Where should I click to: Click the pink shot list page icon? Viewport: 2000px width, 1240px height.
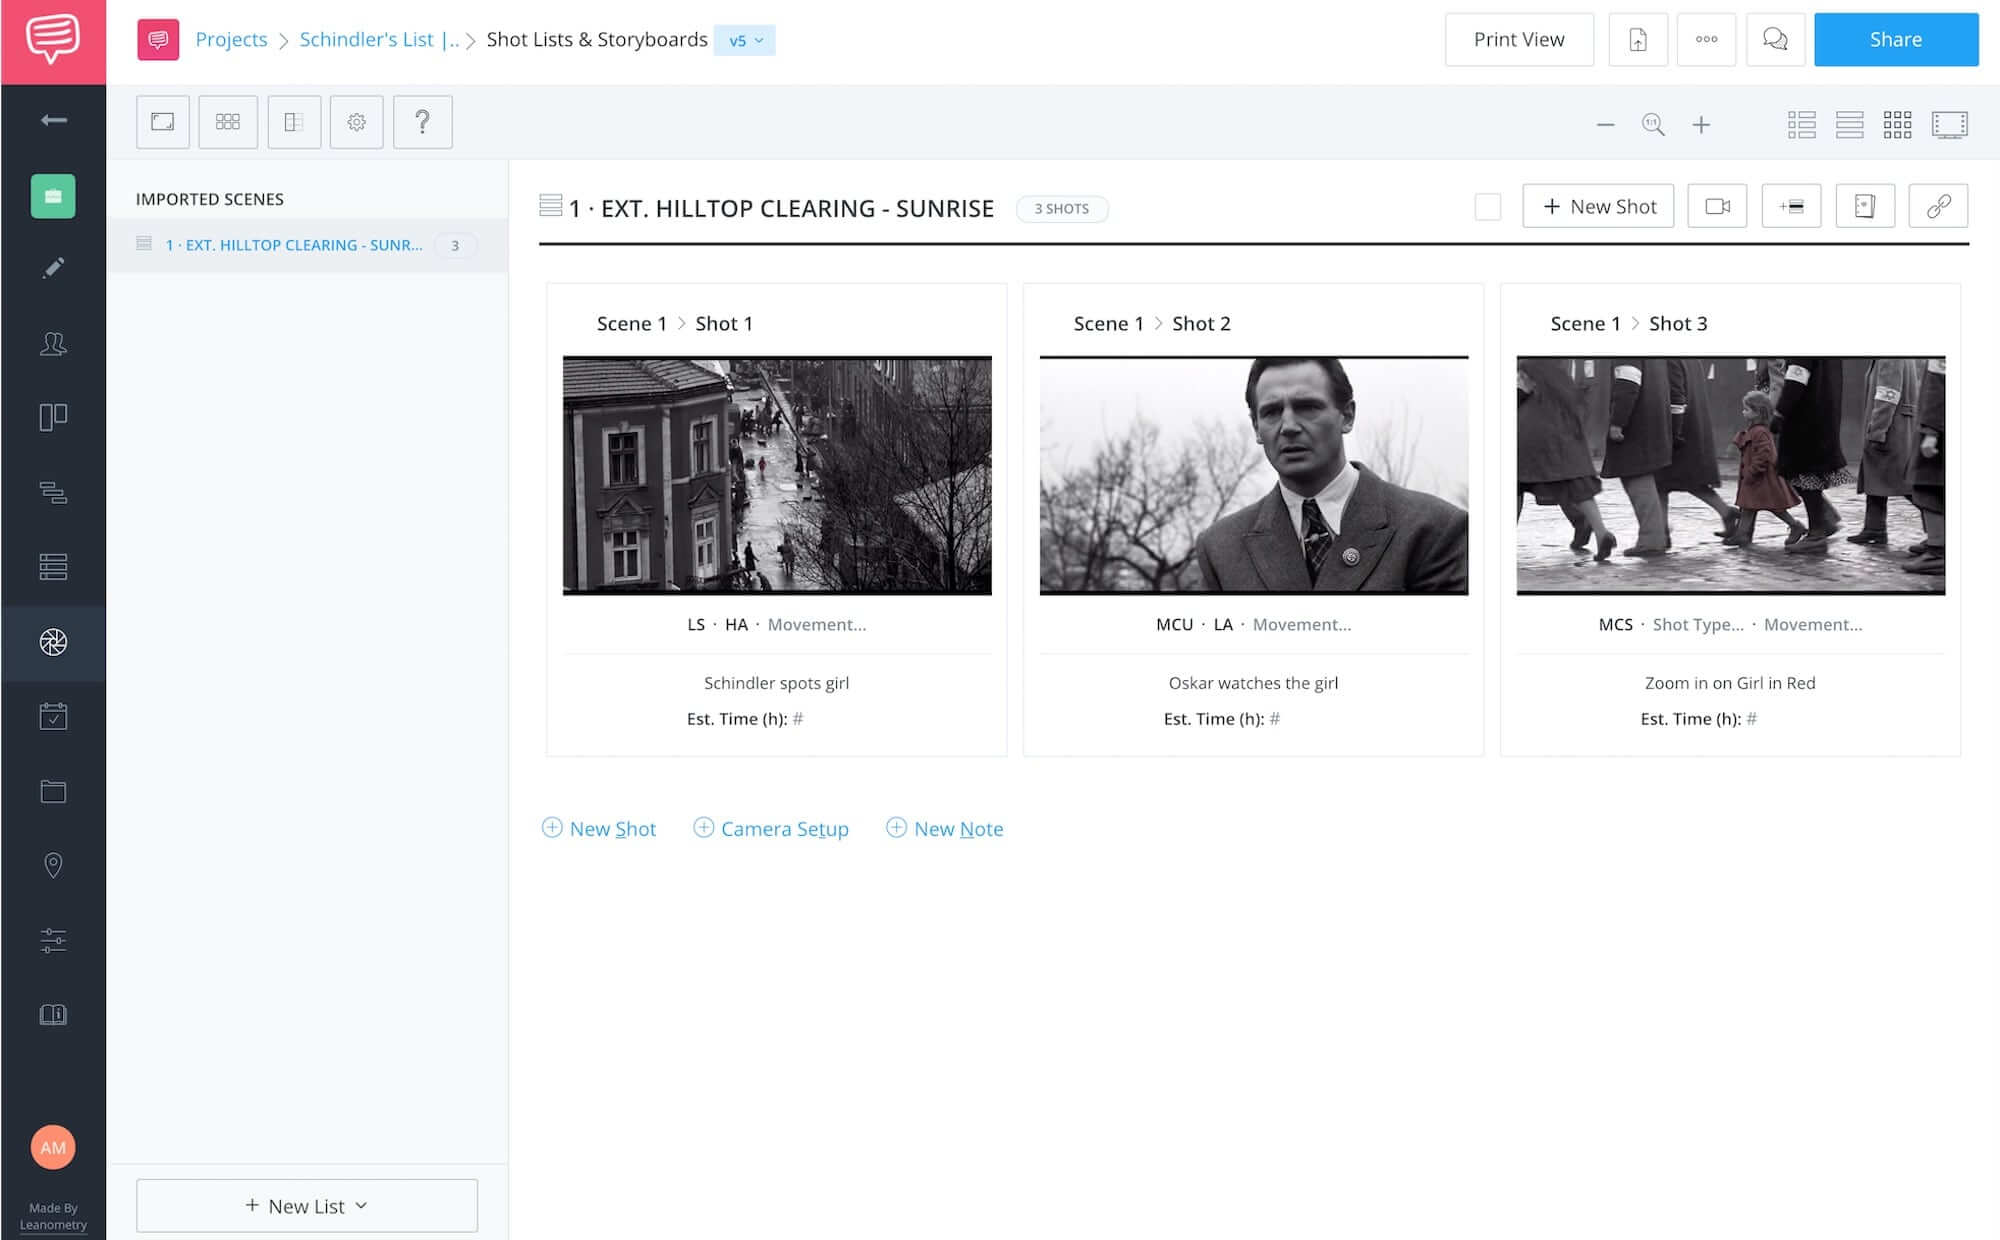pos(158,40)
